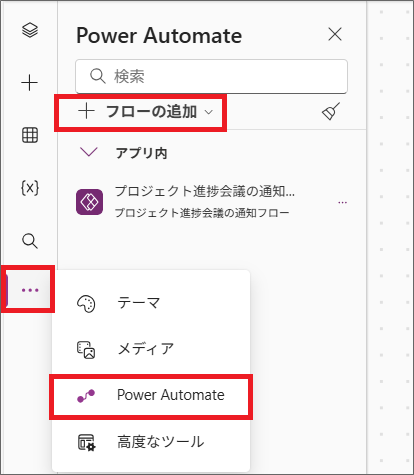Open the Variables {x} icon
Viewport: 414px width, 475px height.
(x=30, y=188)
